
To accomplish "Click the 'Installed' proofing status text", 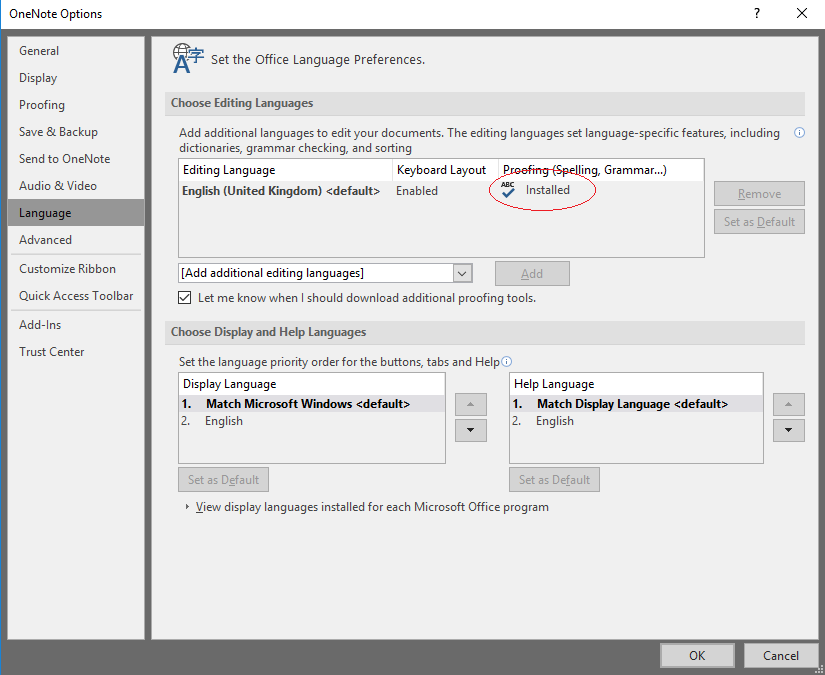I will point(548,190).
